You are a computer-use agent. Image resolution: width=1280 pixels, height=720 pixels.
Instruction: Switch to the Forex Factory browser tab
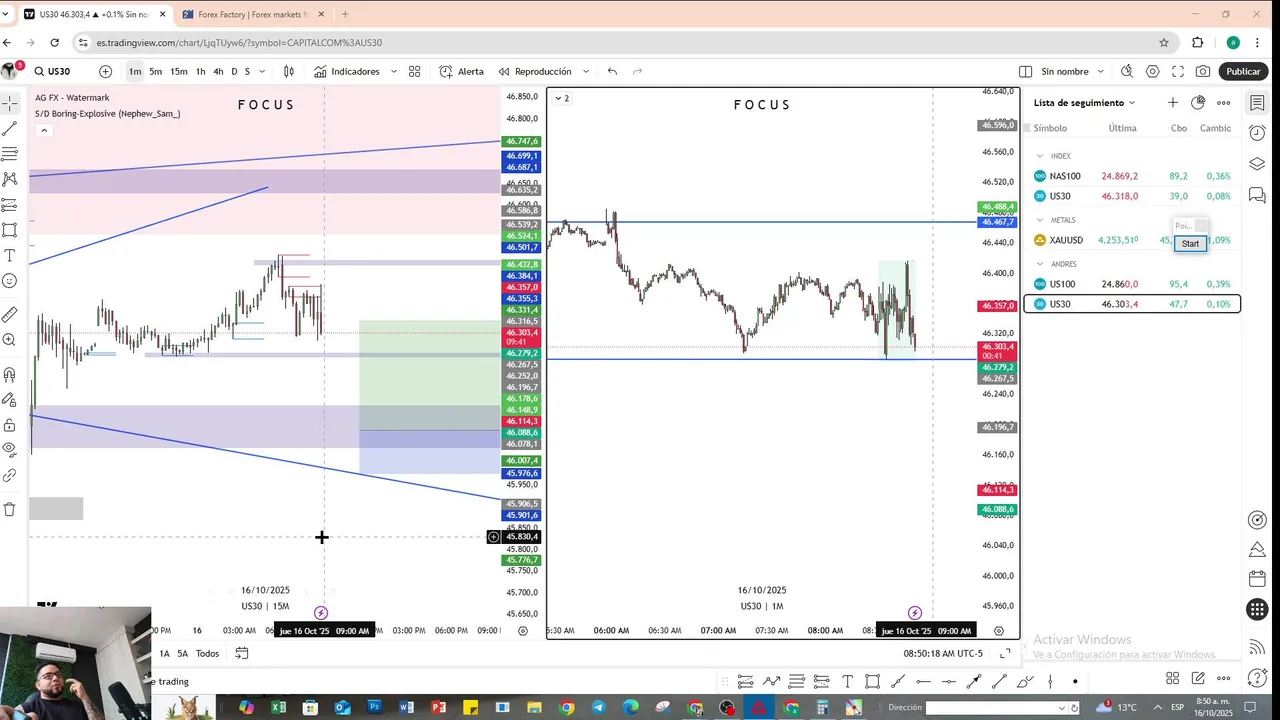(252, 14)
